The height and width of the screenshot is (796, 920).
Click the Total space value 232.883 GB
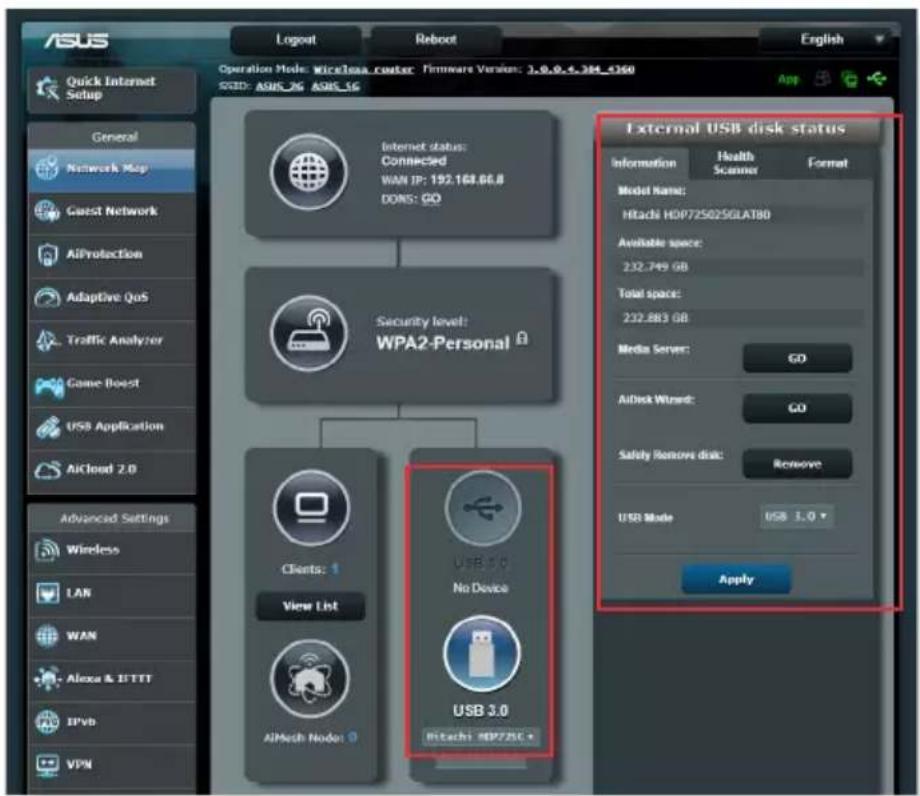point(740,318)
